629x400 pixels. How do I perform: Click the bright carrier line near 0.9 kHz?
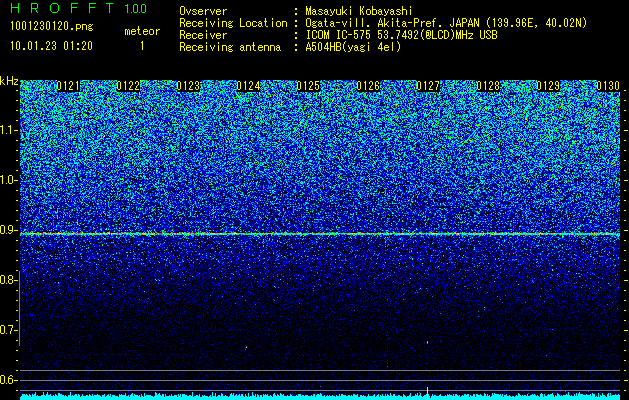tap(320, 234)
